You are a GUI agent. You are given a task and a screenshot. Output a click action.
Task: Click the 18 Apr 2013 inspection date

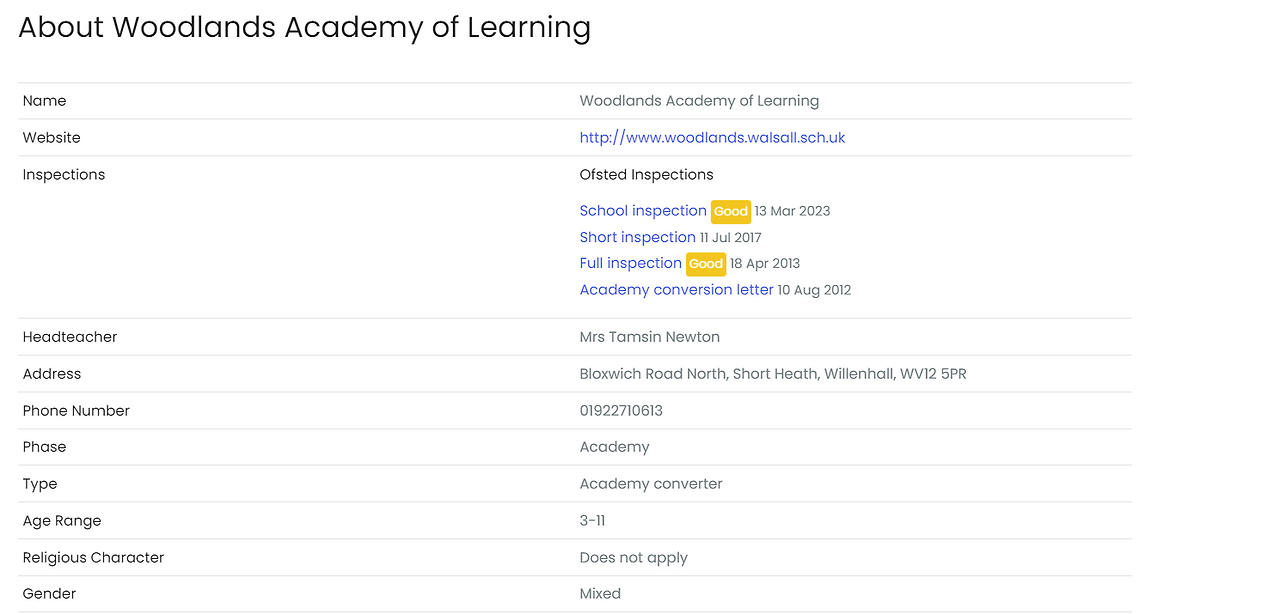[765, 264]
